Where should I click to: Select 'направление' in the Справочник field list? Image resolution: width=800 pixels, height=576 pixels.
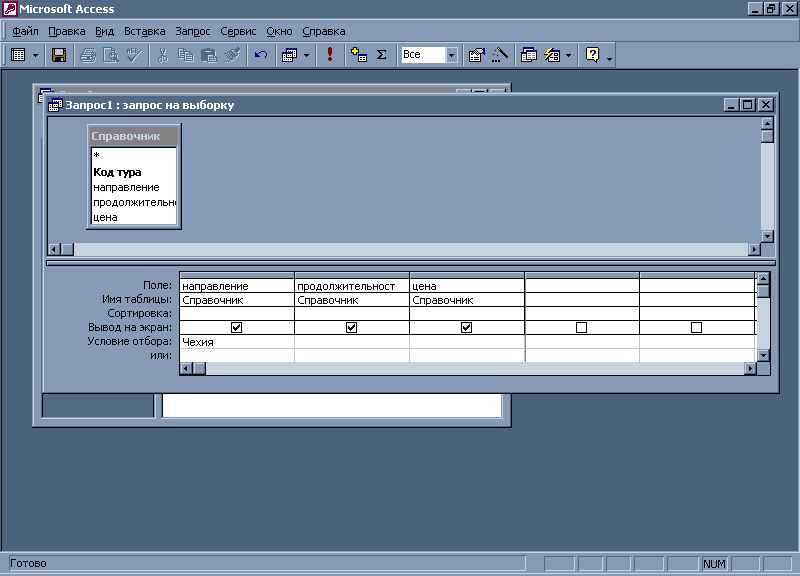134,187
